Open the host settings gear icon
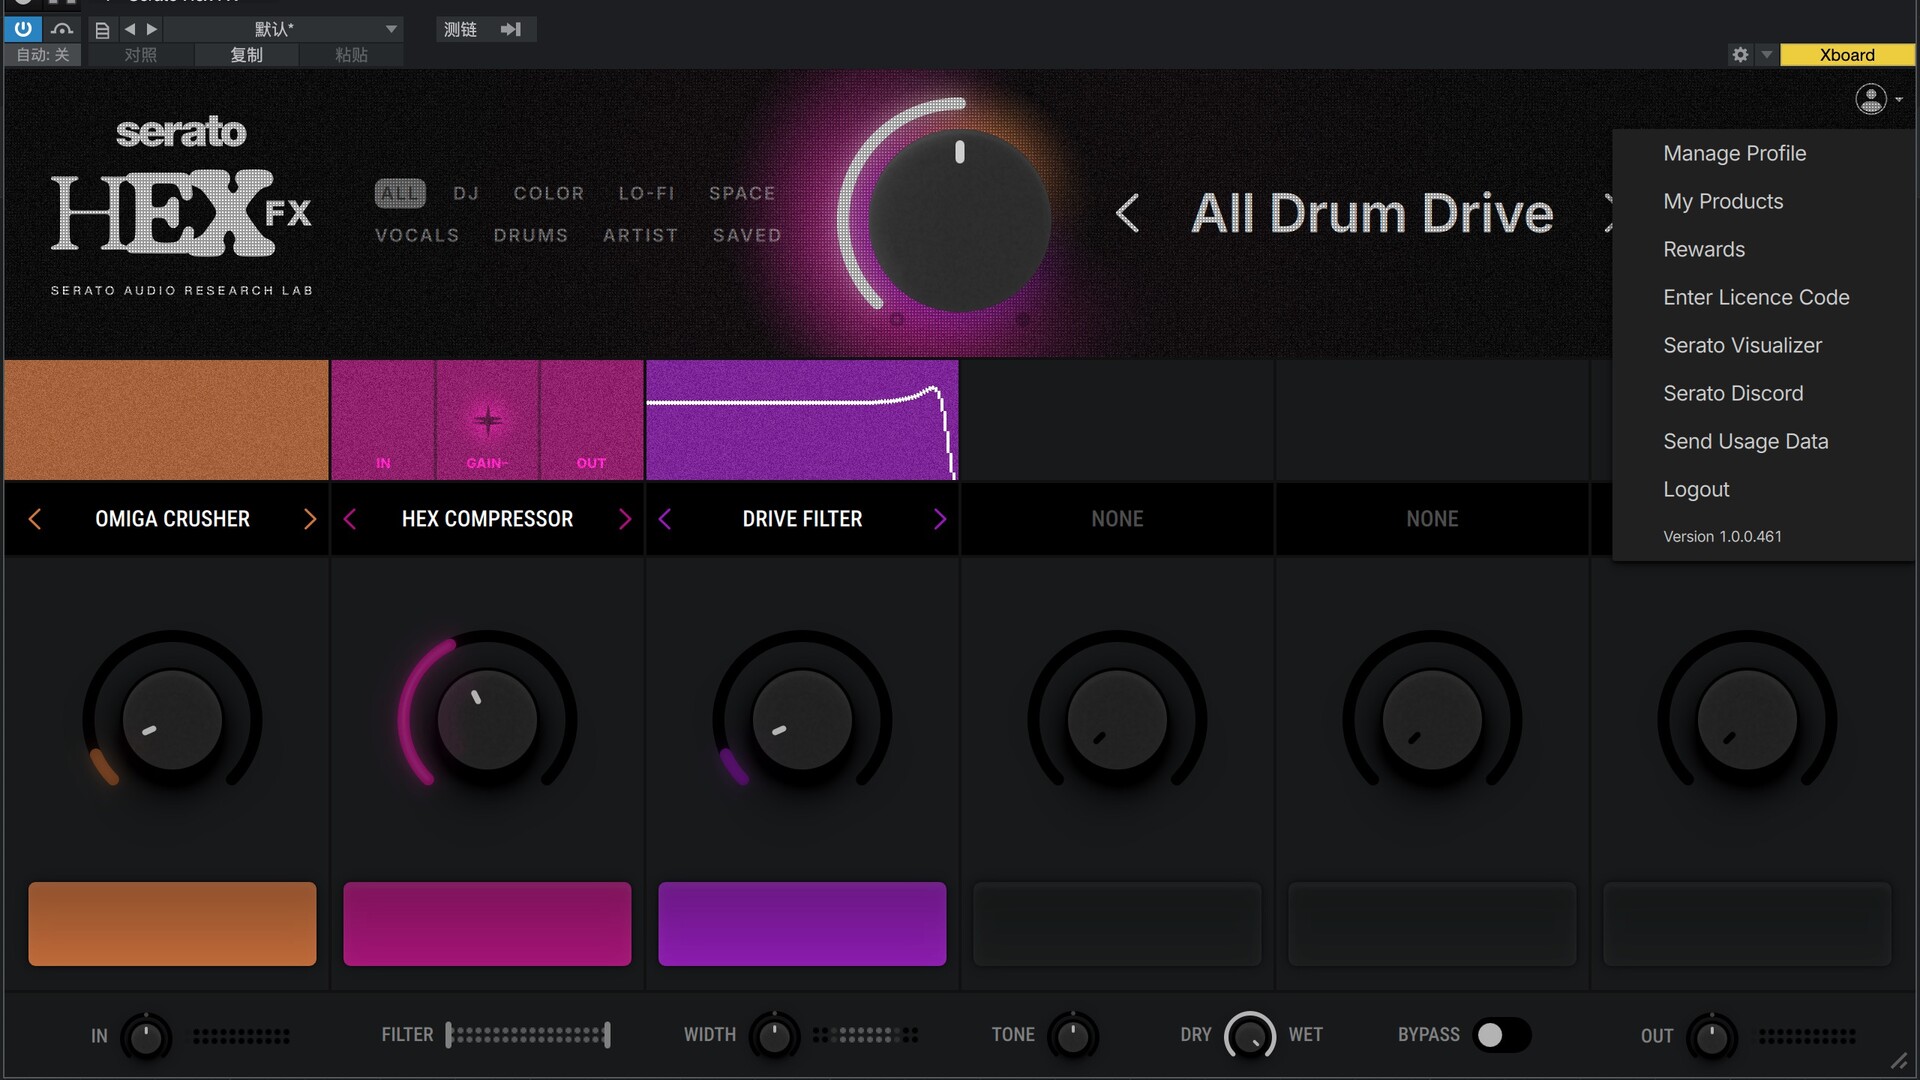Image resolution: width=1920 pixels, height=1080 pixels. [1740, 55]
